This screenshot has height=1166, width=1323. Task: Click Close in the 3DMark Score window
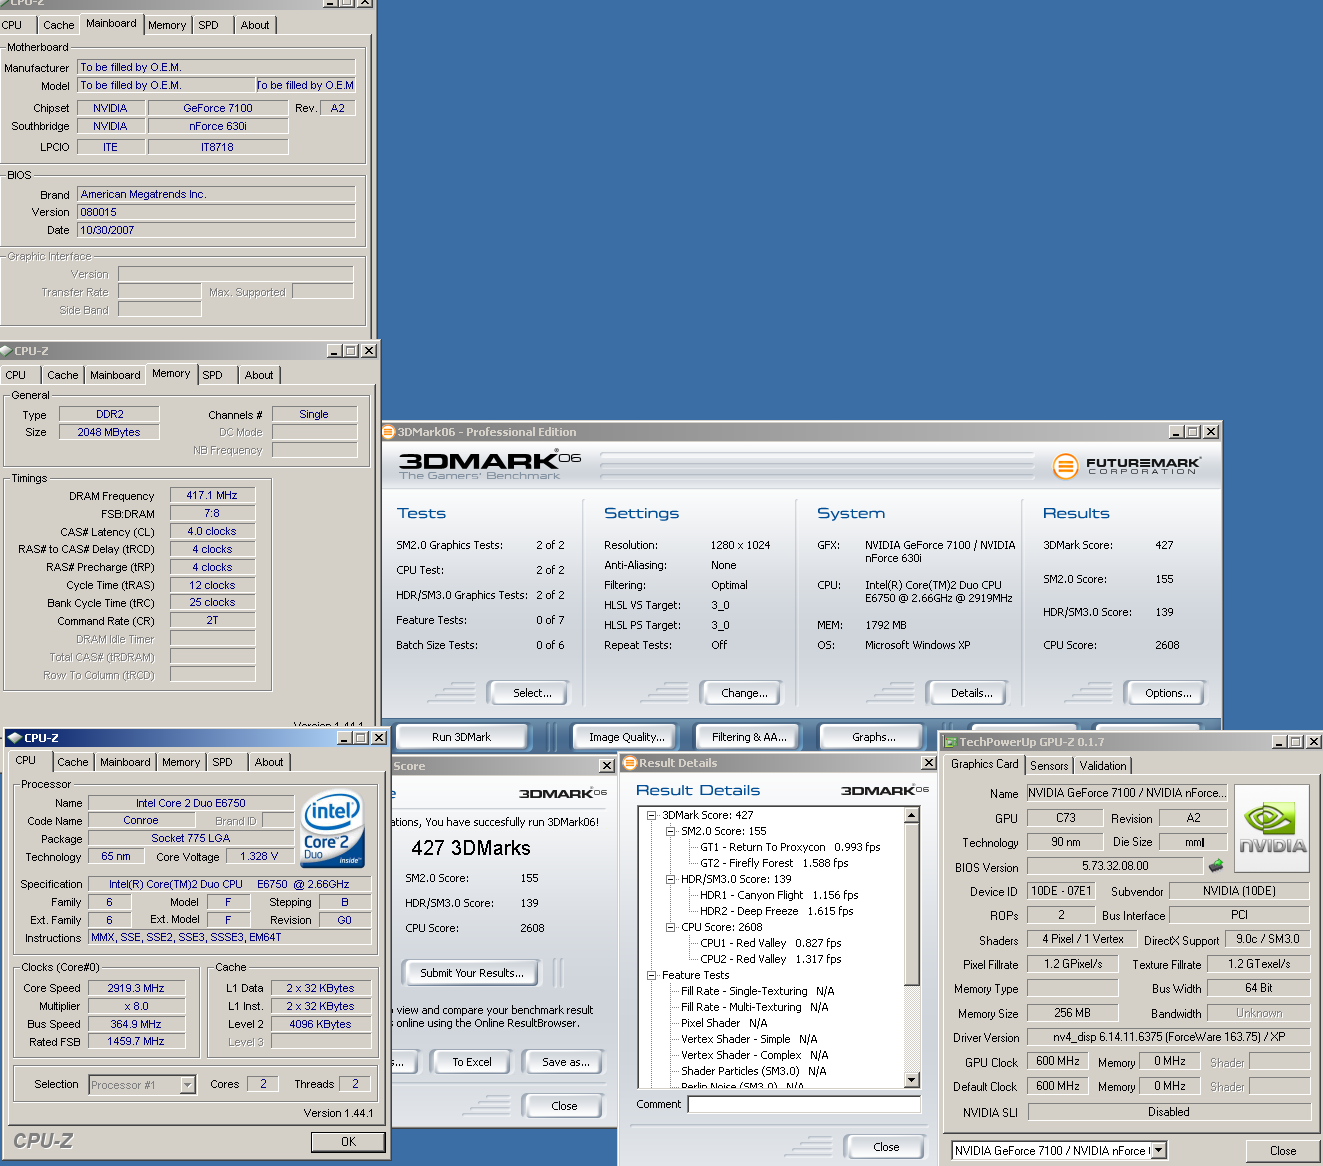point(564,1106)
